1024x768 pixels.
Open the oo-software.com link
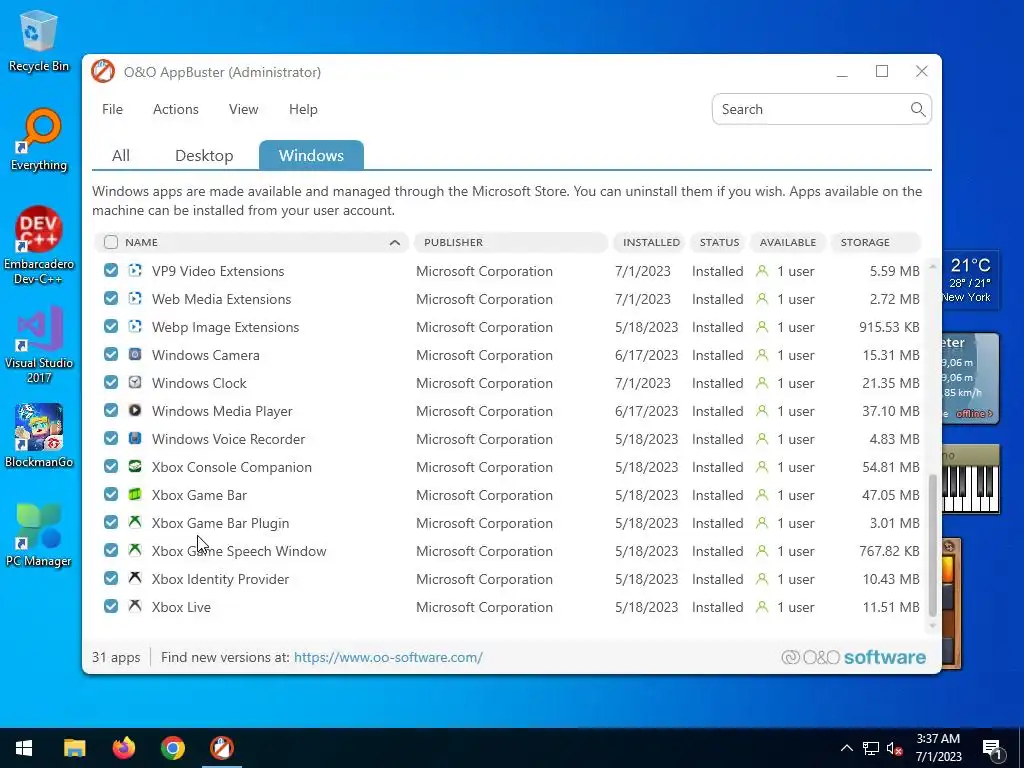[x=388, y=657]
